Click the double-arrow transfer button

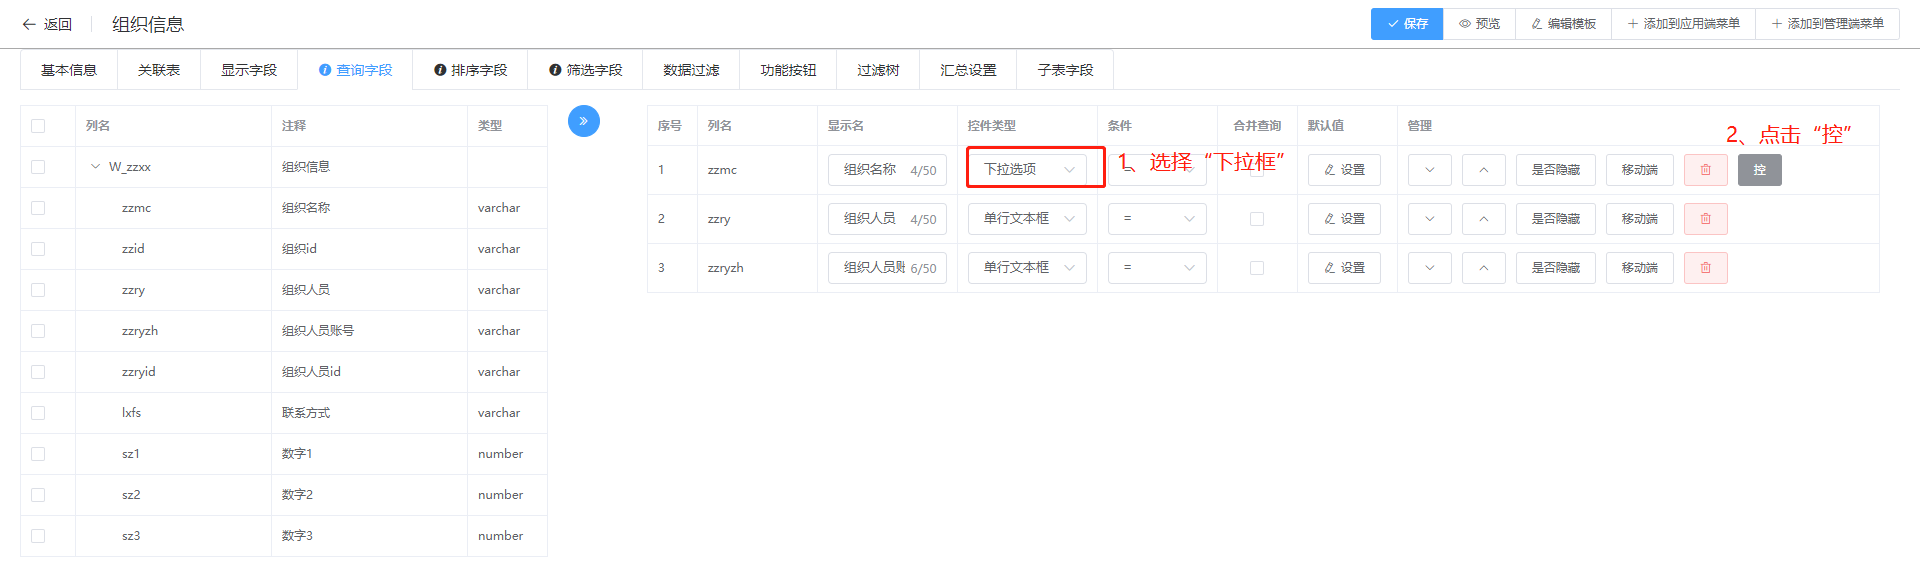[x=584, y=121]
